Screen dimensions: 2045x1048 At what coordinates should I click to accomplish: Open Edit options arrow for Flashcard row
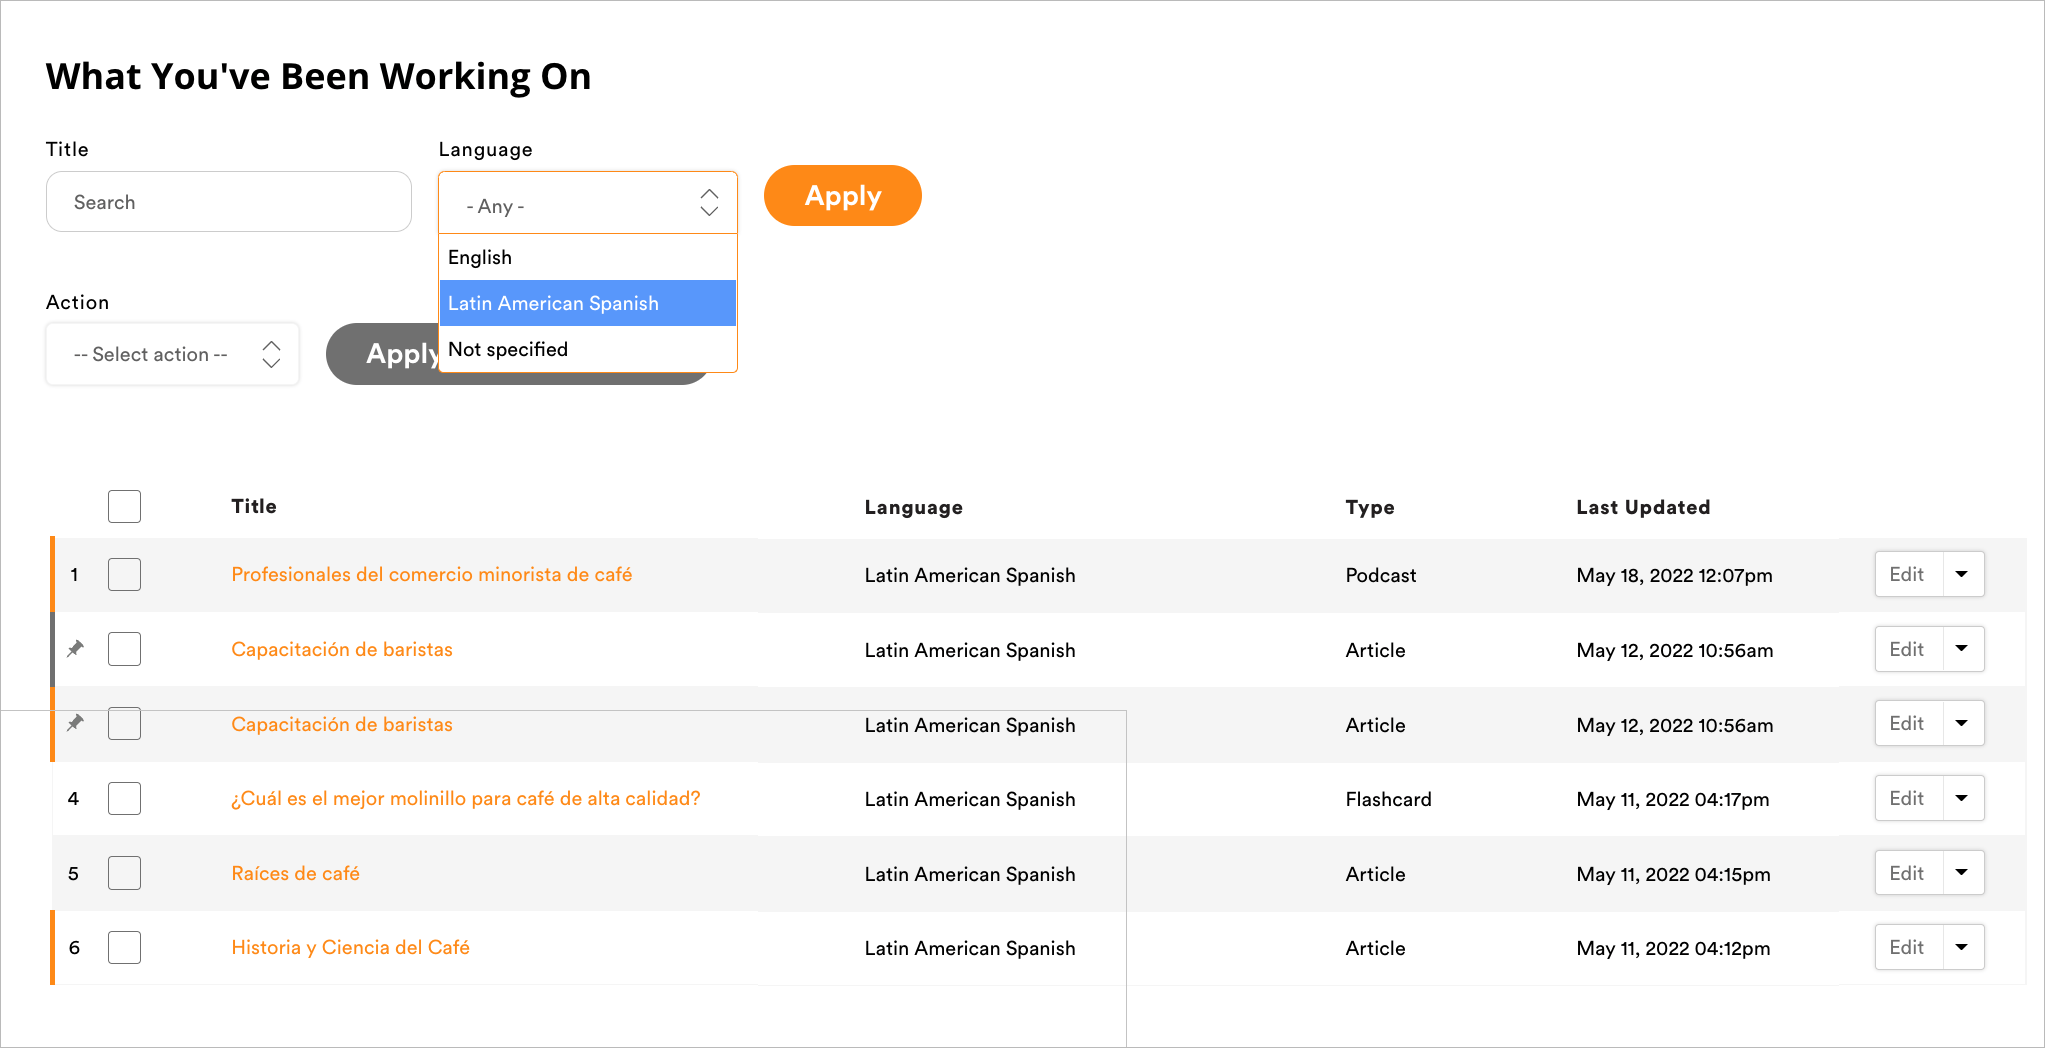pyautogui.click(x=1962, y=798)
